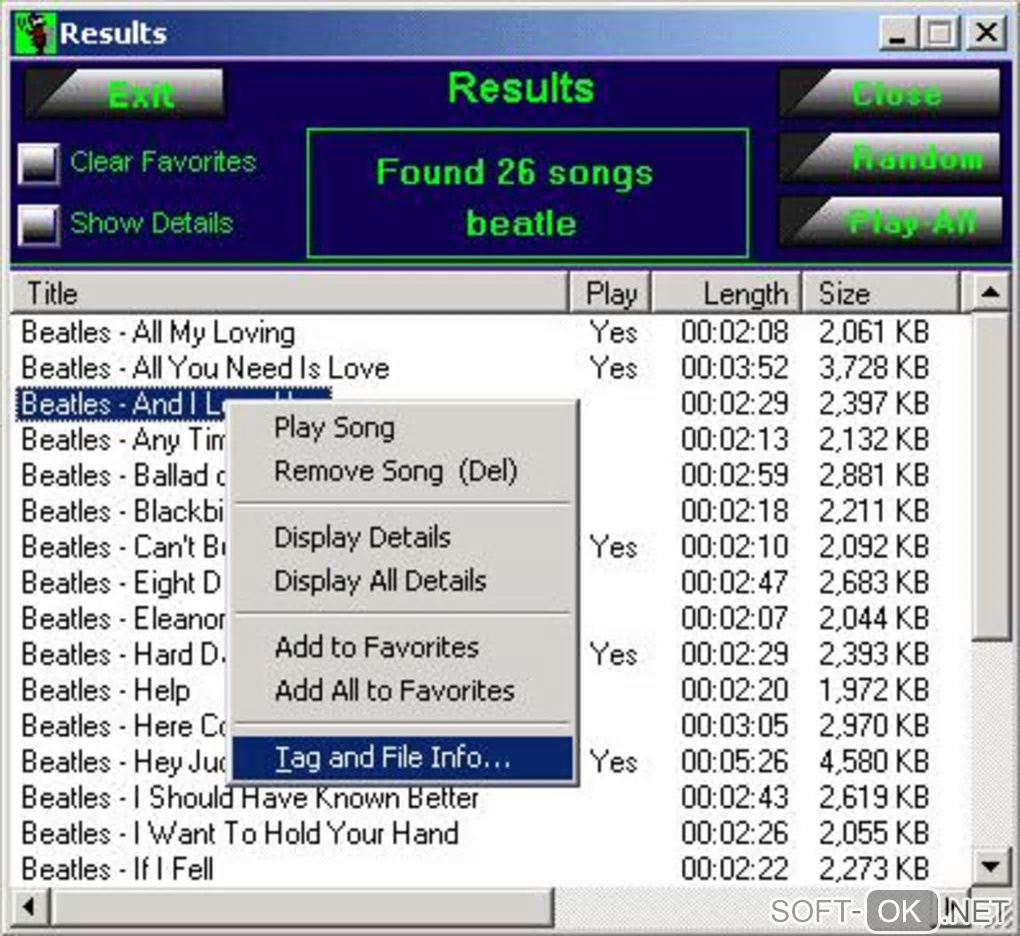
Task: Click the Exit button
Action: click(x=124, y=95)
